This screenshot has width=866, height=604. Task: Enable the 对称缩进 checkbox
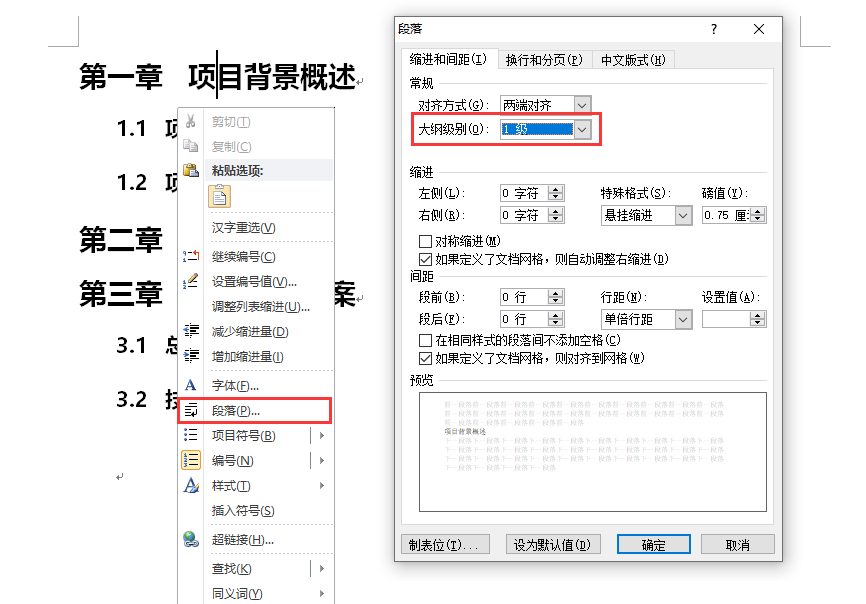pyautogui.click(x=426, y=240)
